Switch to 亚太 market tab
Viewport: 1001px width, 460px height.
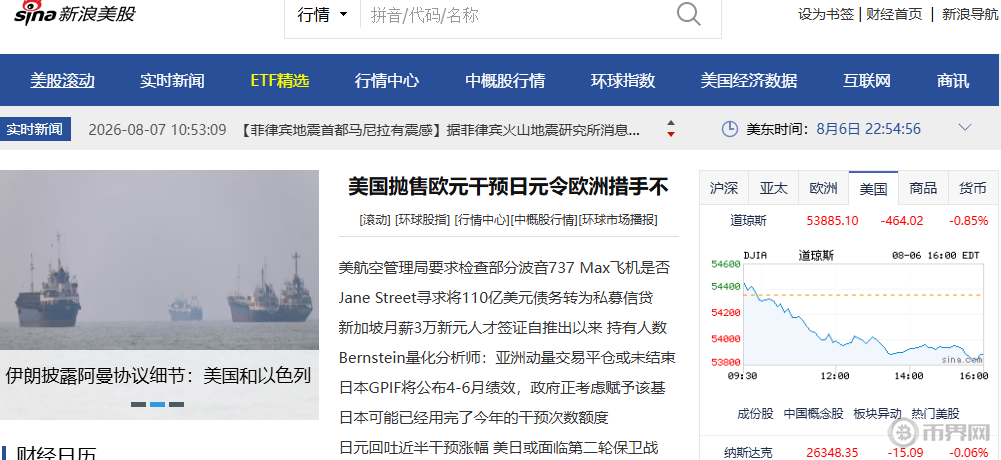point(774,188)
